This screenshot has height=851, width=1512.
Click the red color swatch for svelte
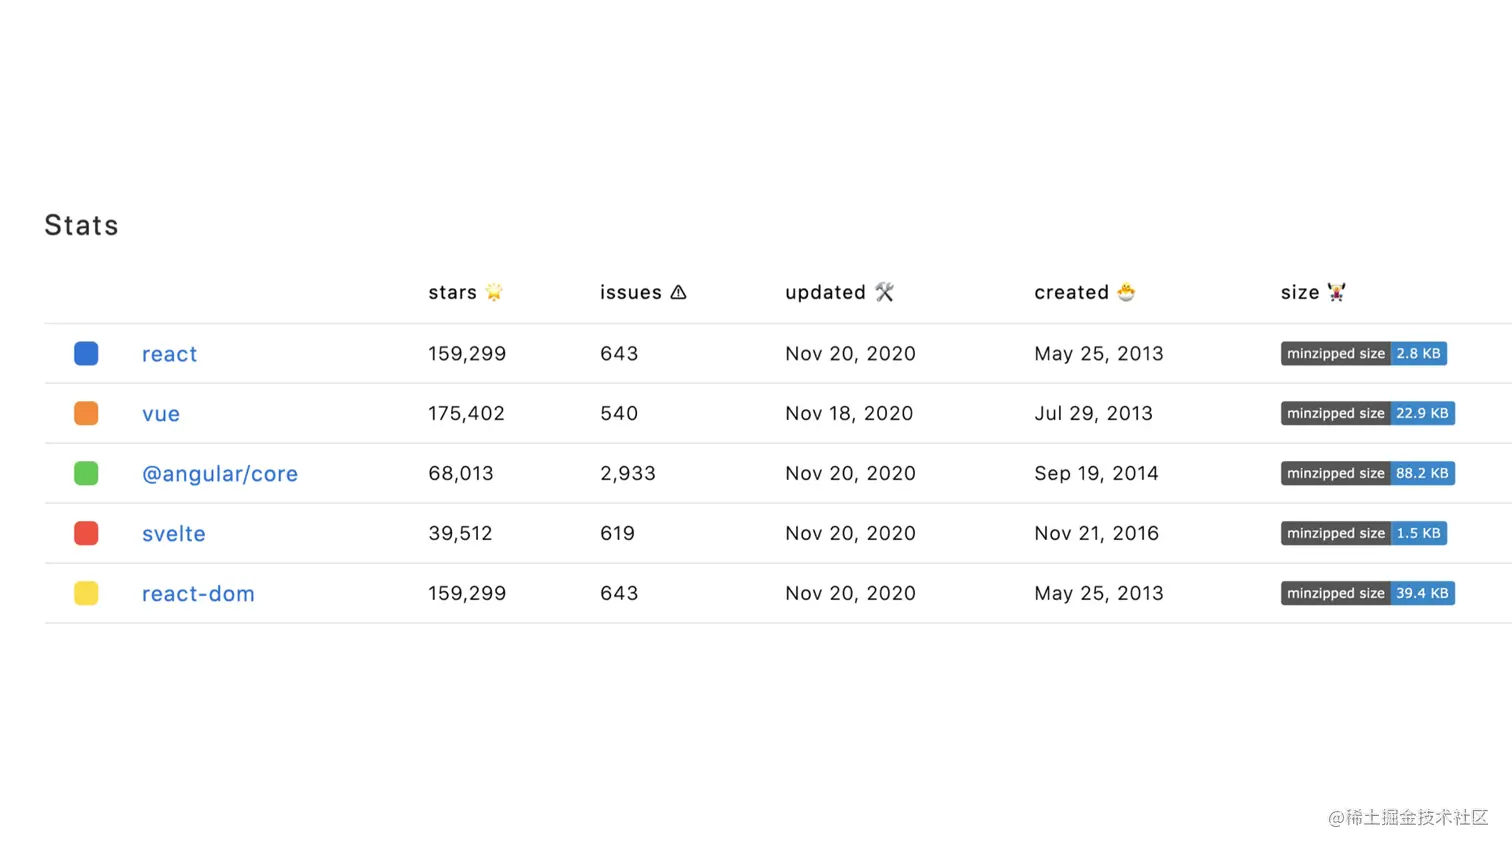pyautogui.click(x=86, y=533)
